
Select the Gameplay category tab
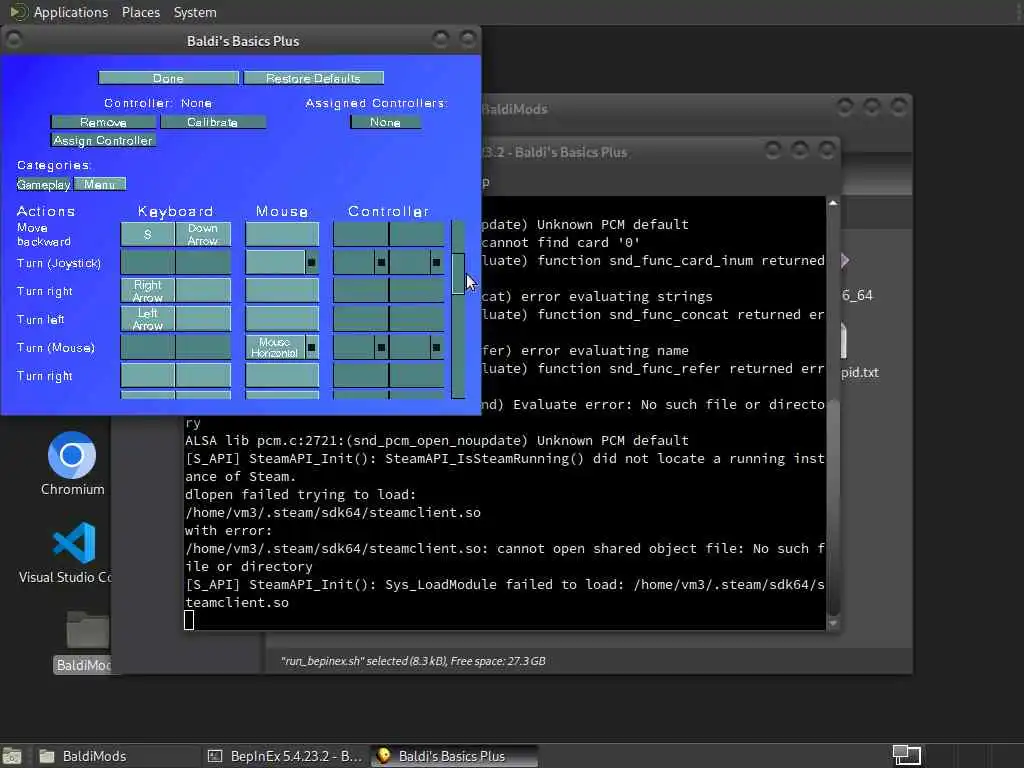(44, 185)
